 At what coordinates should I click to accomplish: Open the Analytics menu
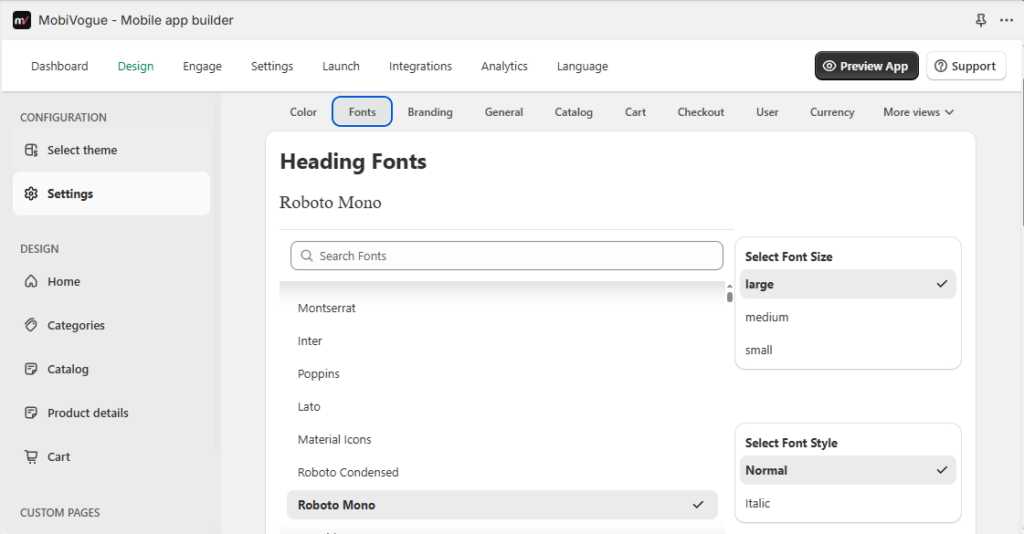tap(504, 66)
